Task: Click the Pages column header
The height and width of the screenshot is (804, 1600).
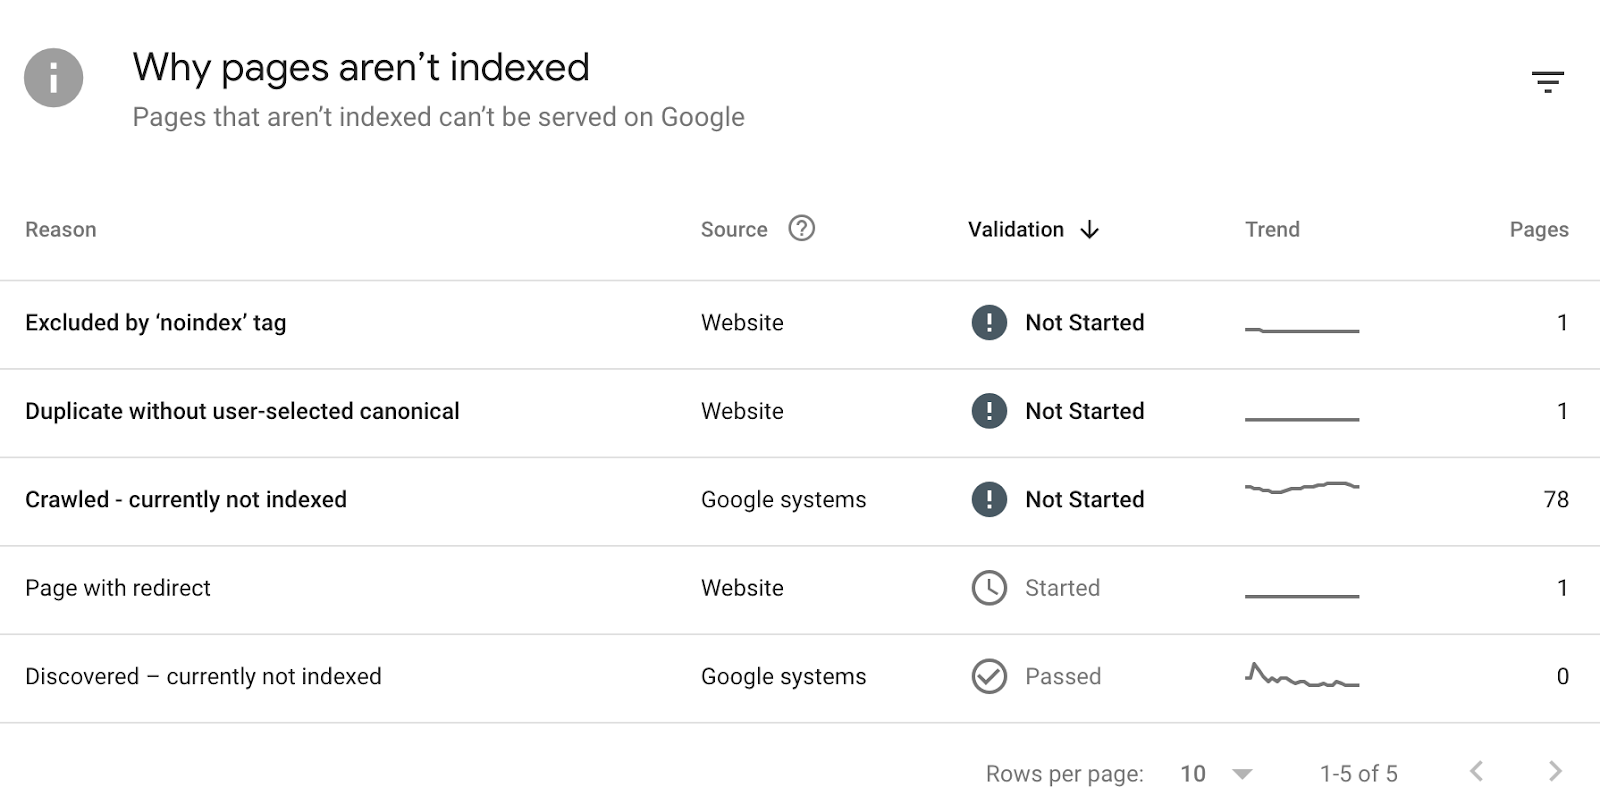Action: click(1538, 230)
